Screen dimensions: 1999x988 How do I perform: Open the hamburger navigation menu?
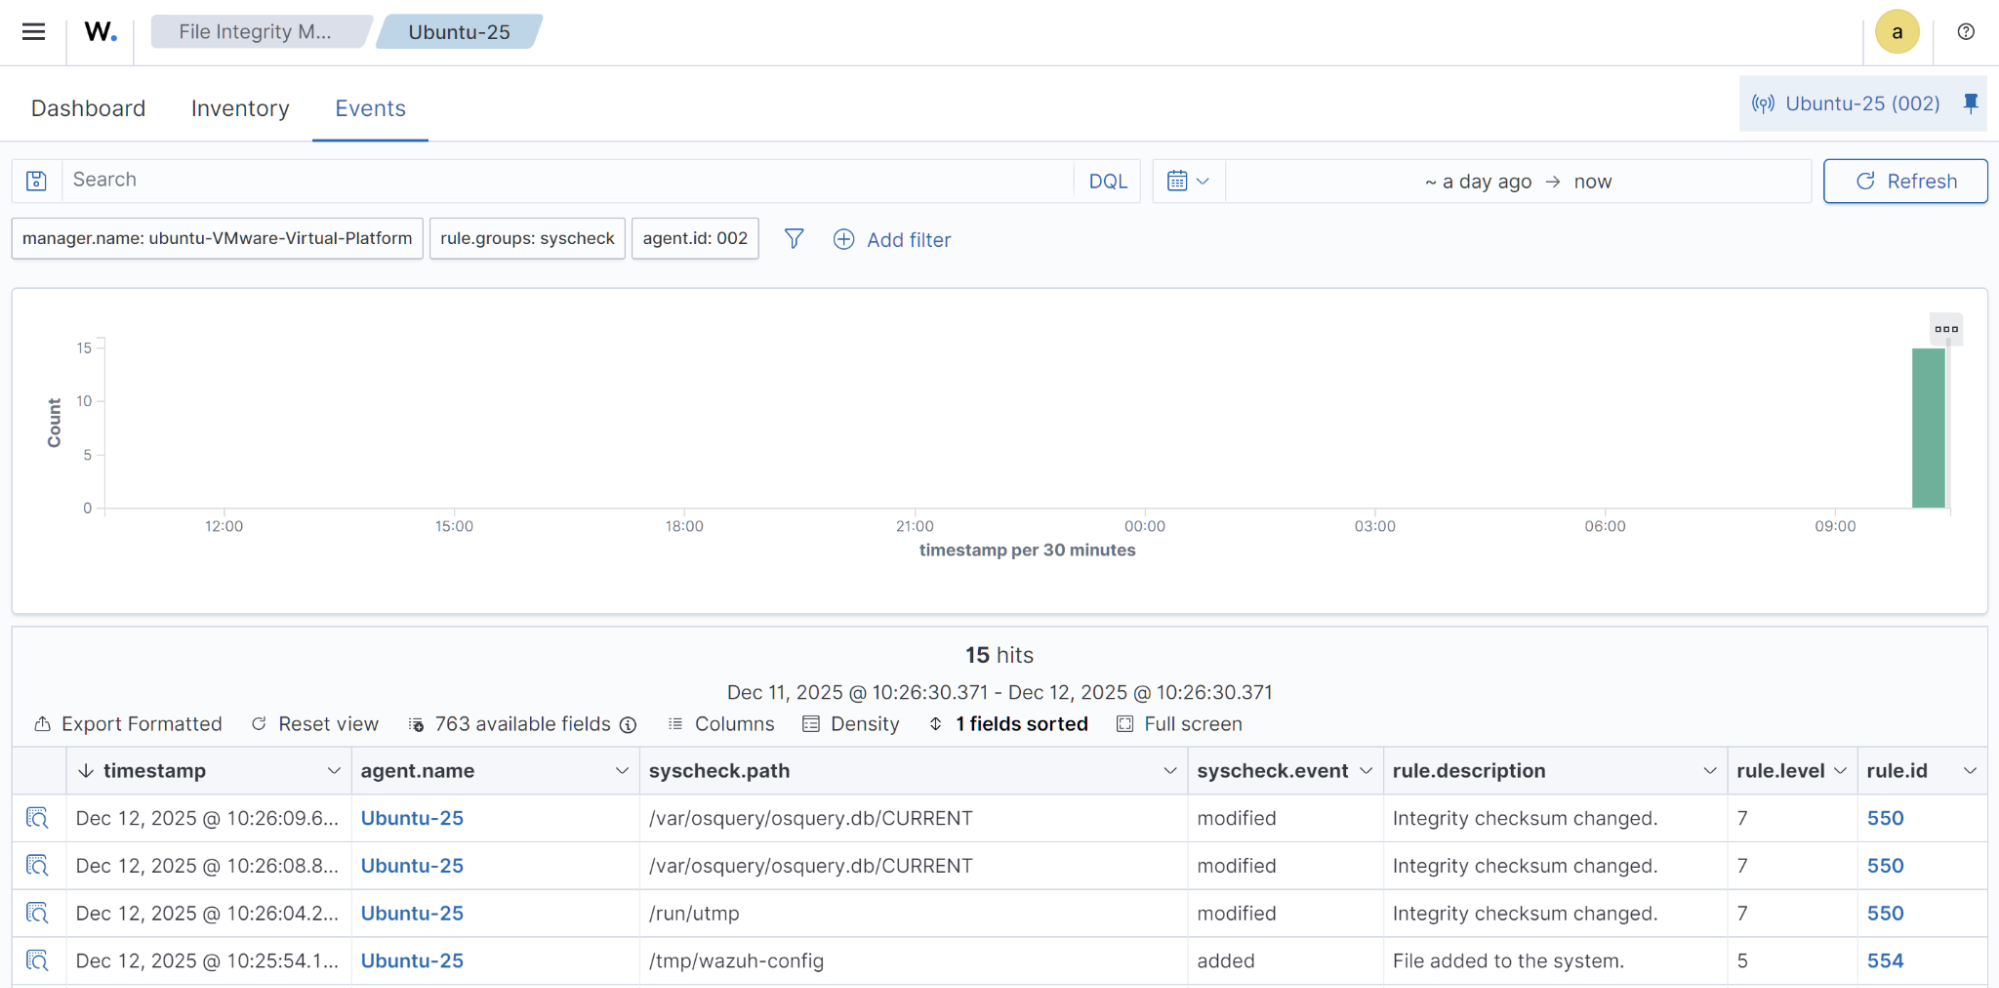point(33,32)
